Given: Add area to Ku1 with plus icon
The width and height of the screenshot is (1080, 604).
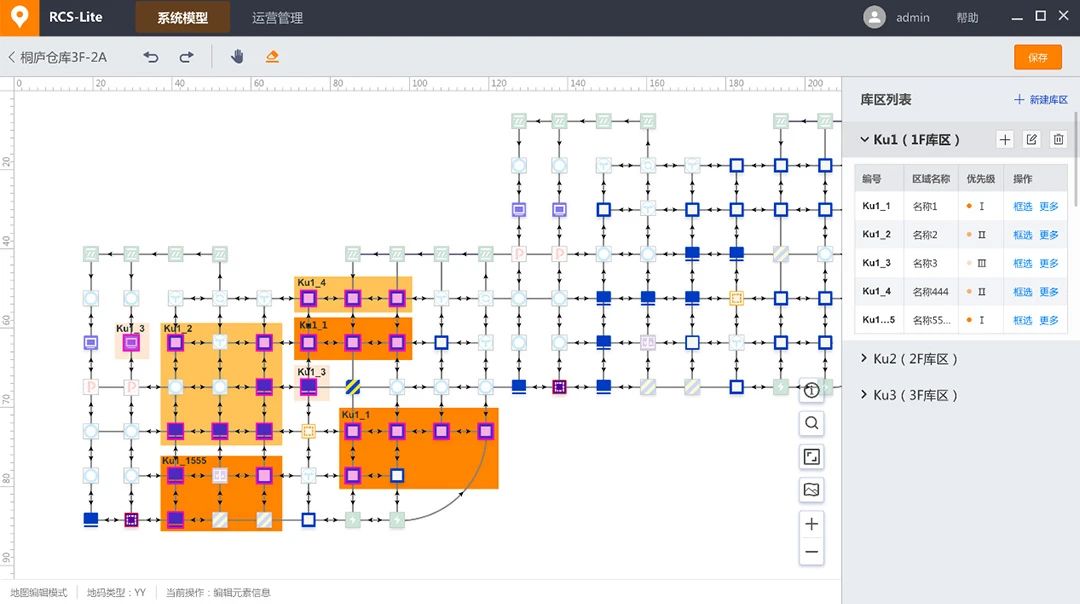Looking at the screenshot, I should 1005,140.
